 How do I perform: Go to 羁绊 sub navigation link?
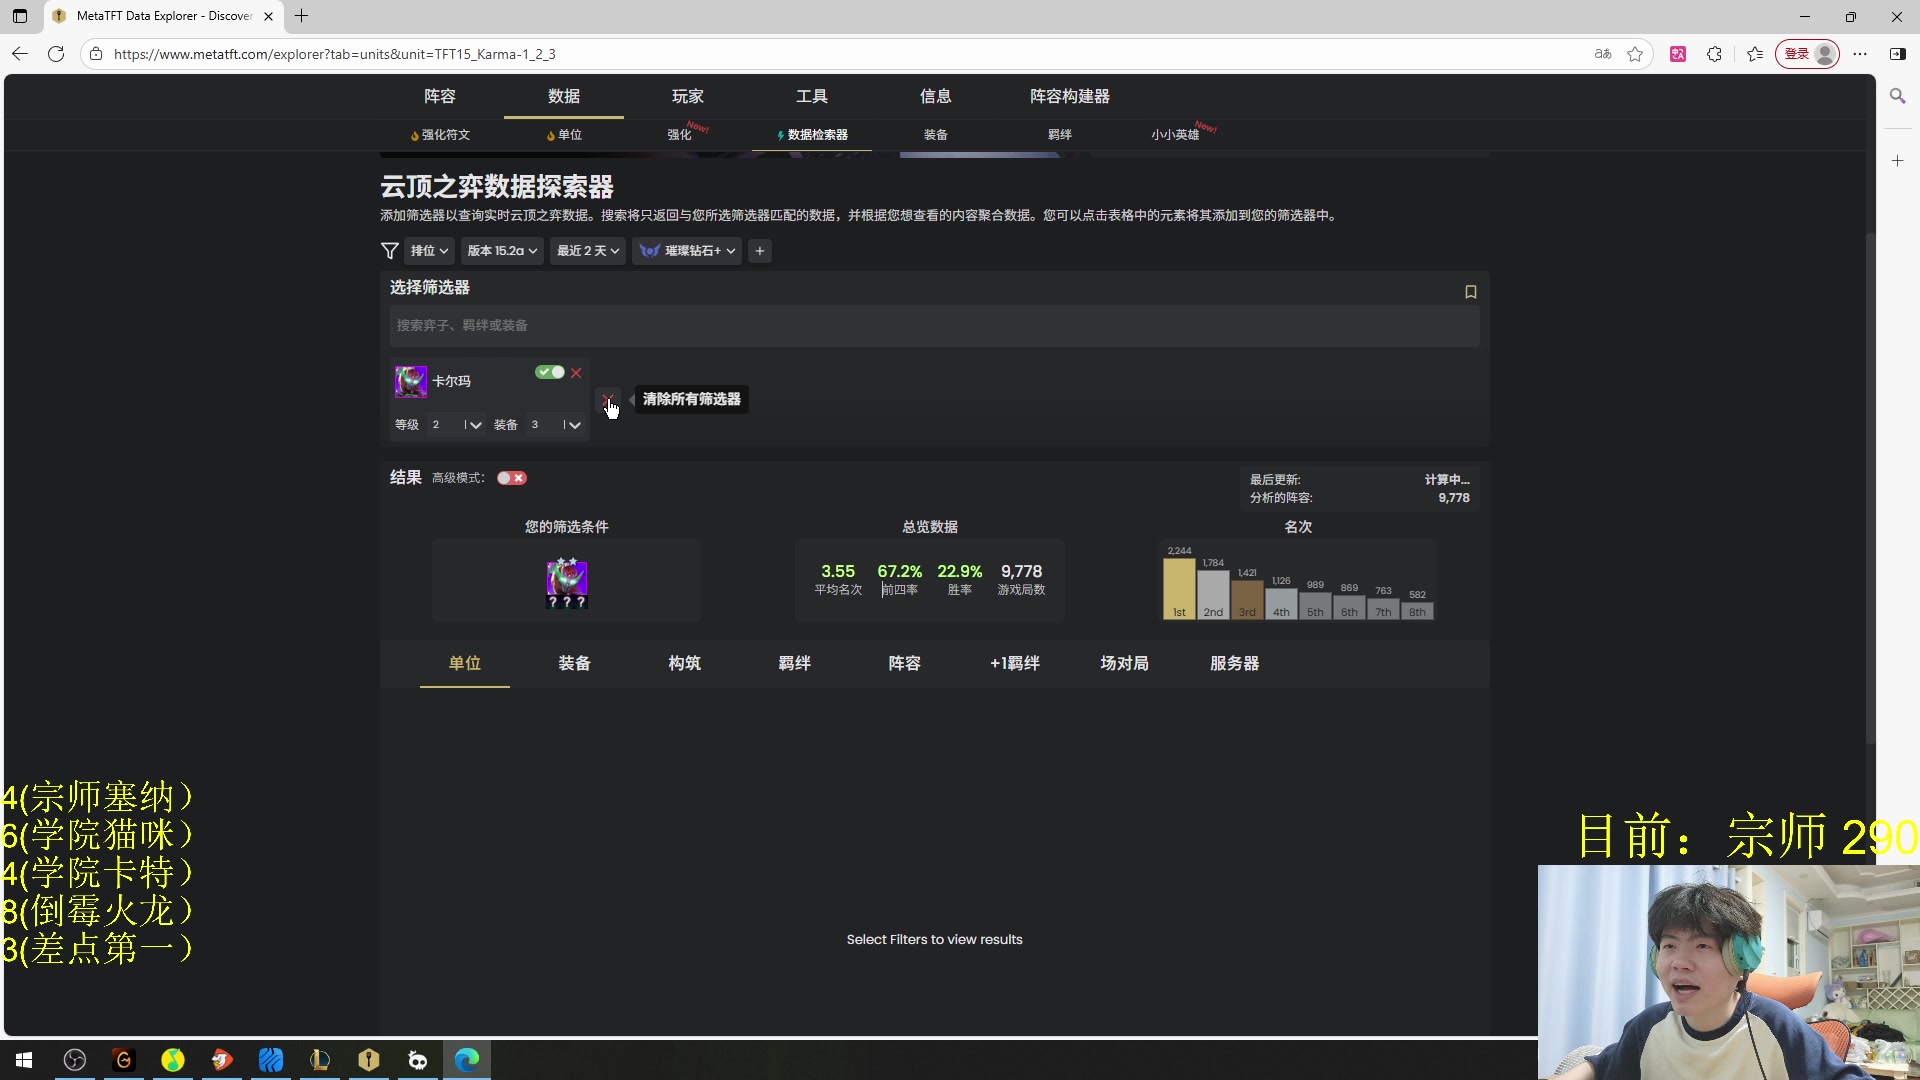pos(1060,135)
